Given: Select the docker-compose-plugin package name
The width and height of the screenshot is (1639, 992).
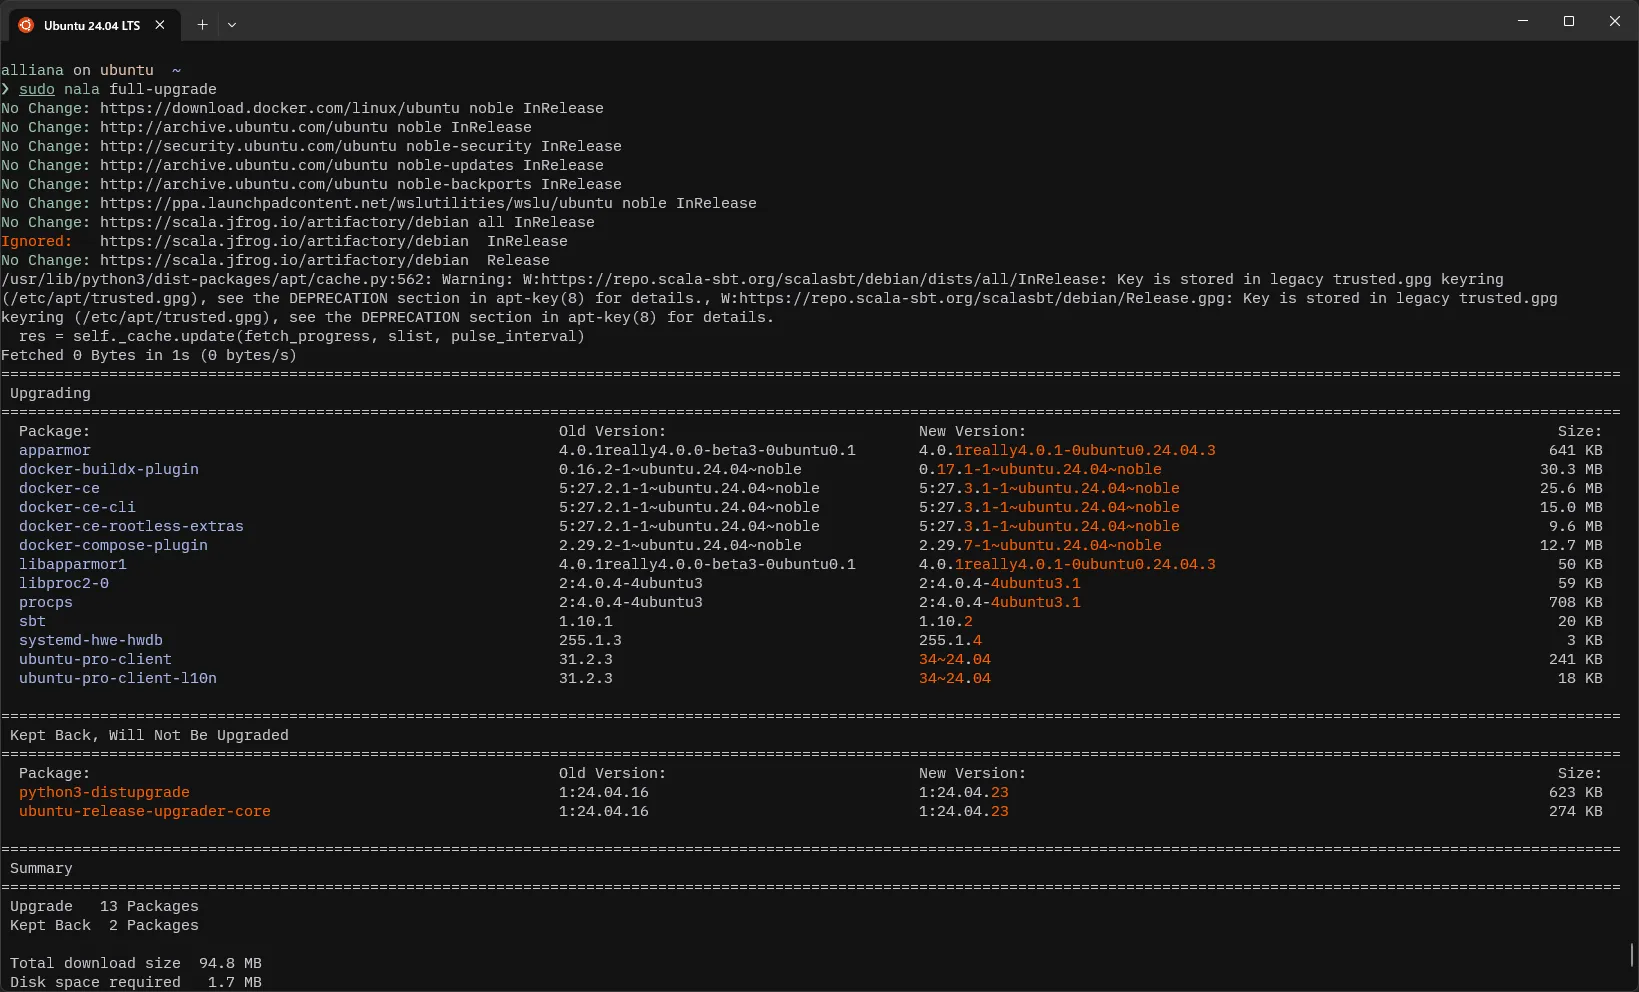Looking at the screenshot, I should (113, 545).
